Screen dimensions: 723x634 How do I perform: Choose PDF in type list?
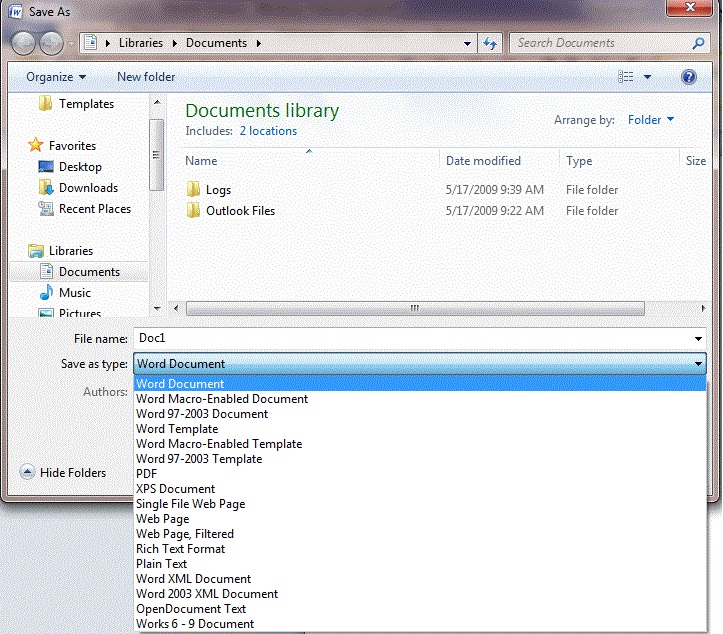[x=420, y=474]
